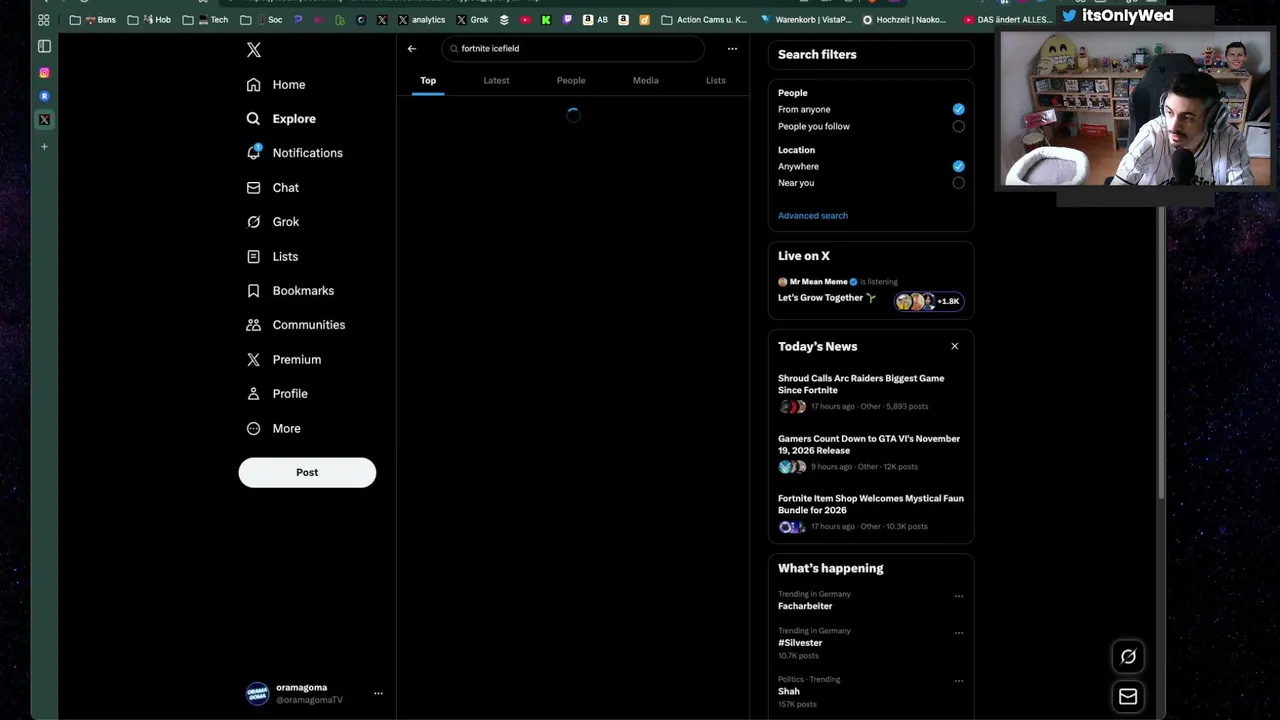
Task: Click the fortnite icefield search field
Action: (x=573, y=48)
